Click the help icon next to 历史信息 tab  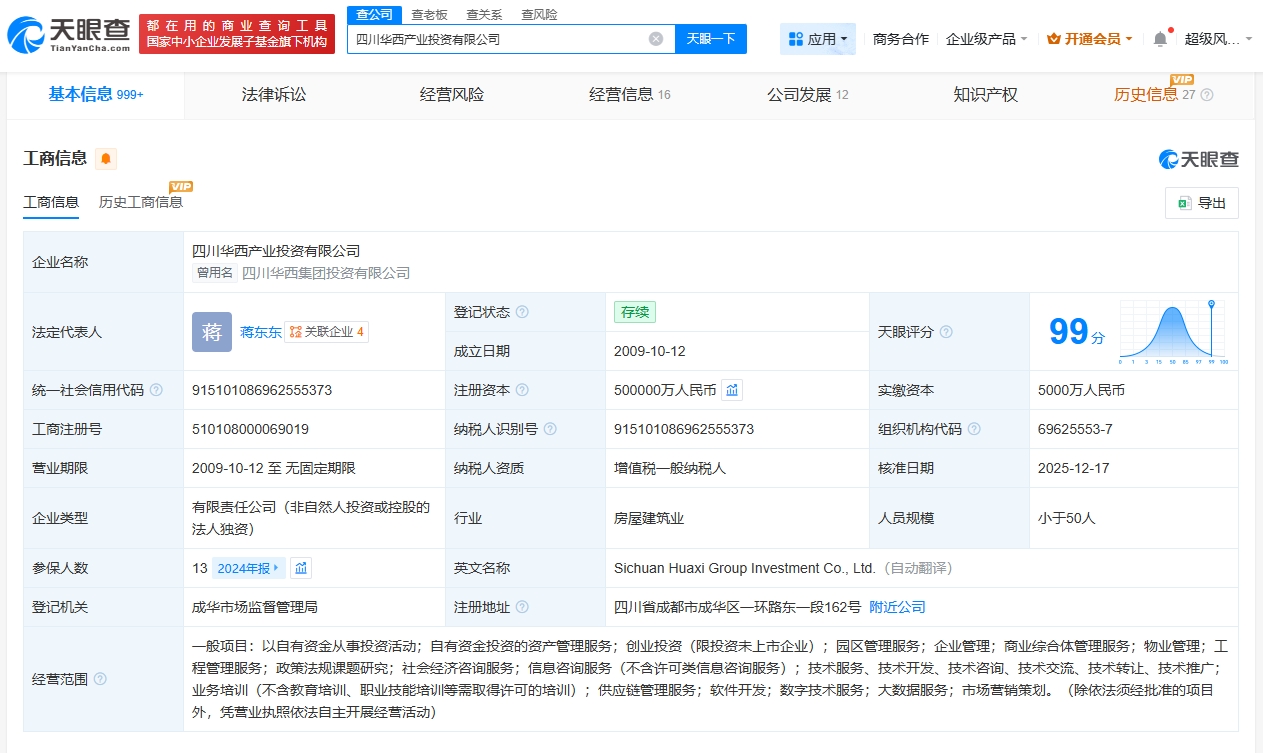point(1207,95)
